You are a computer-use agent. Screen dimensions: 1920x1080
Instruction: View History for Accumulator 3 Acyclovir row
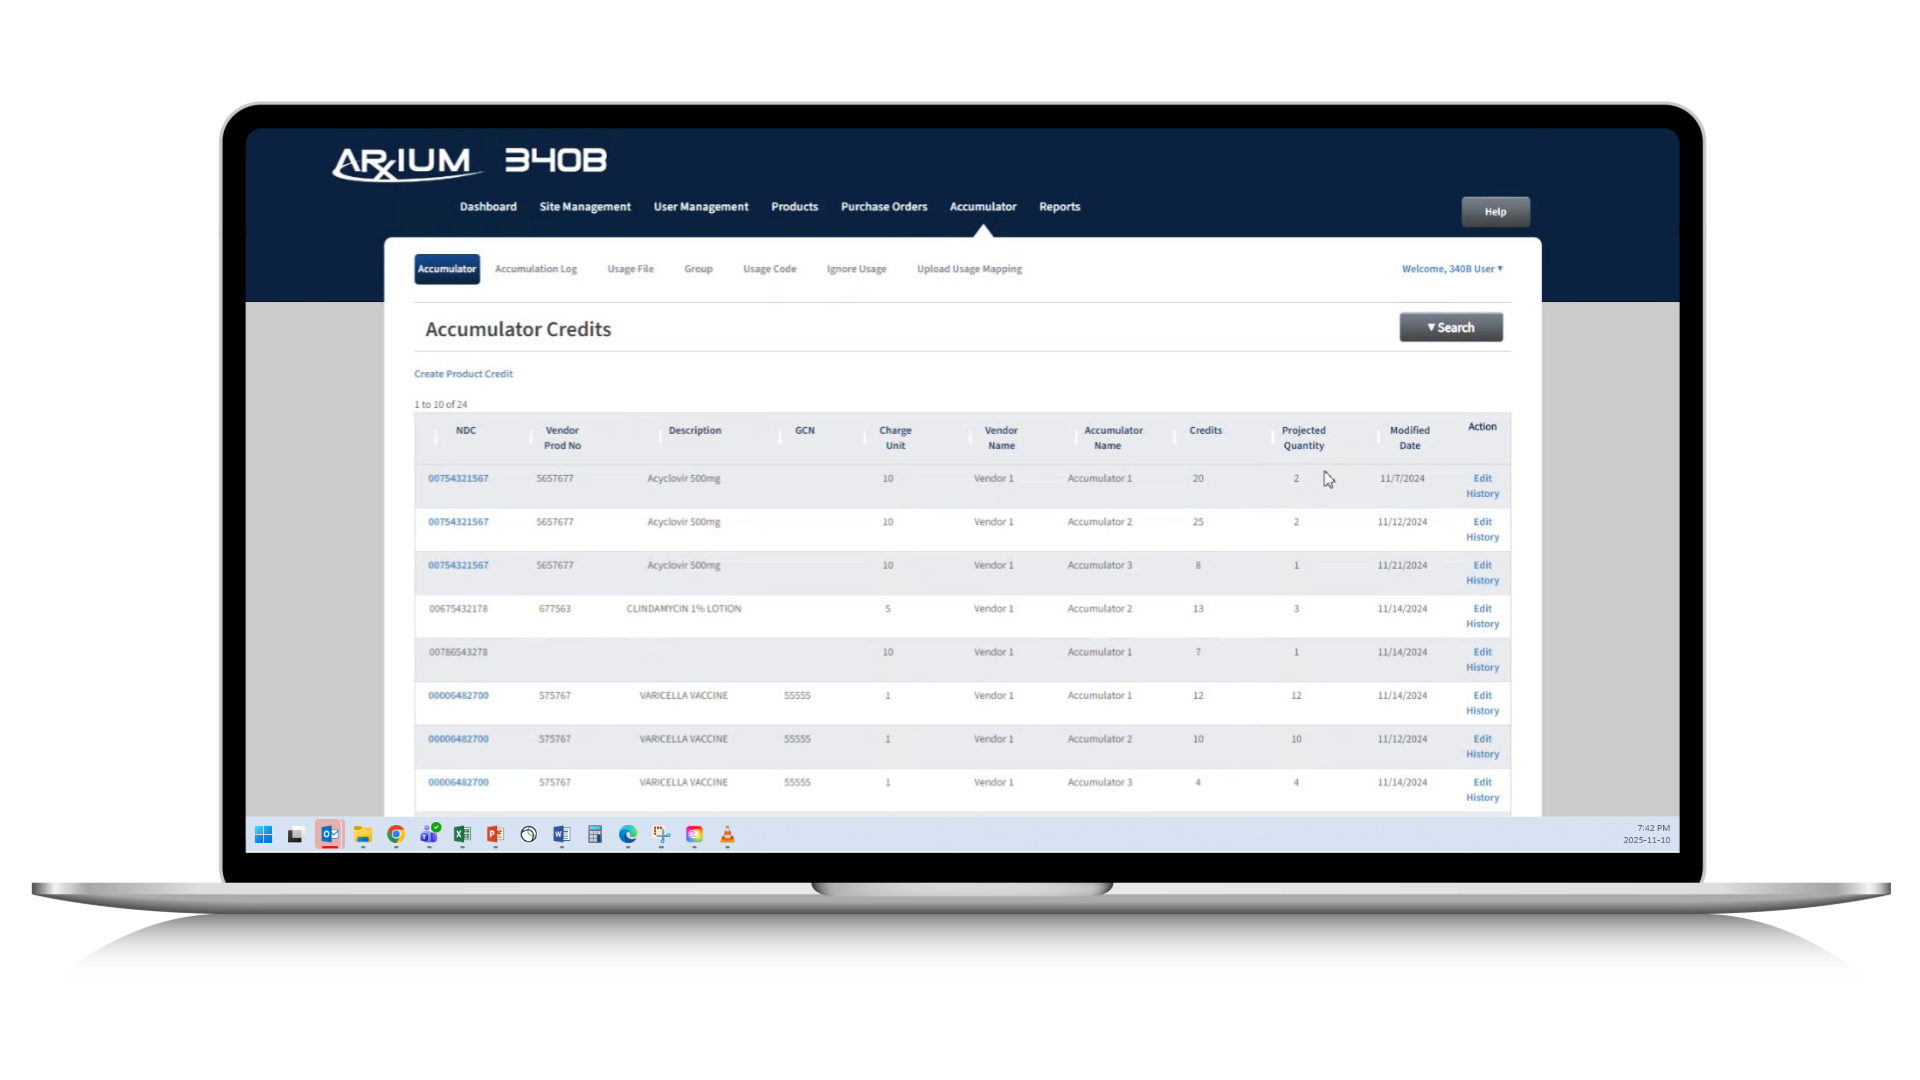point(1482,581)
